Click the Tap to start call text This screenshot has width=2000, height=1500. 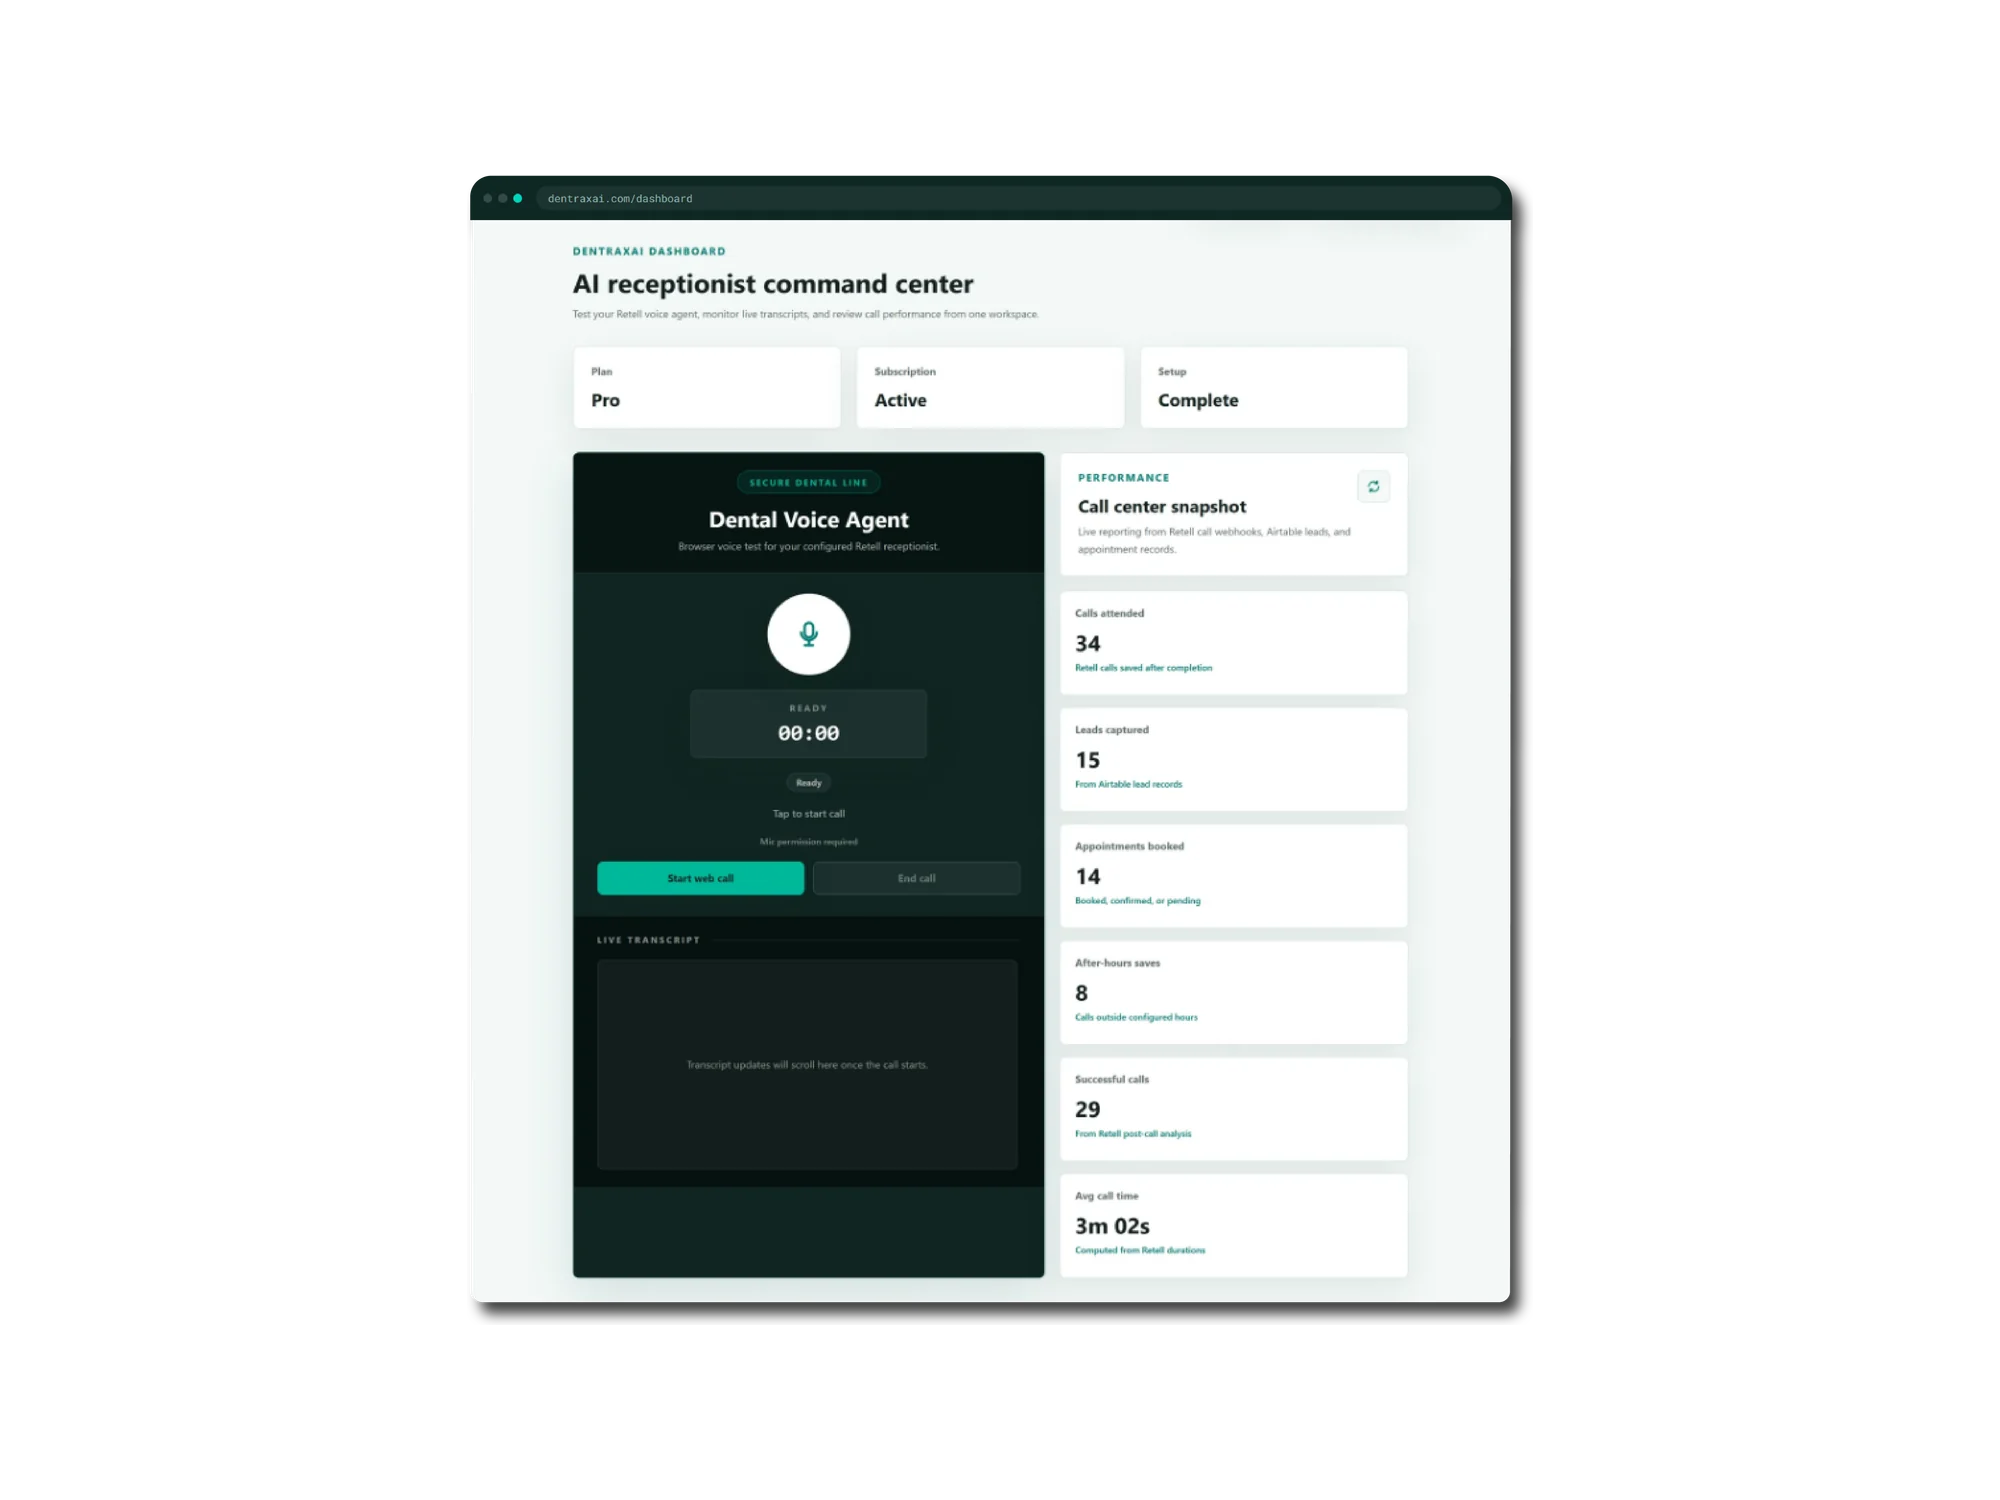click(x=808, y=814)
